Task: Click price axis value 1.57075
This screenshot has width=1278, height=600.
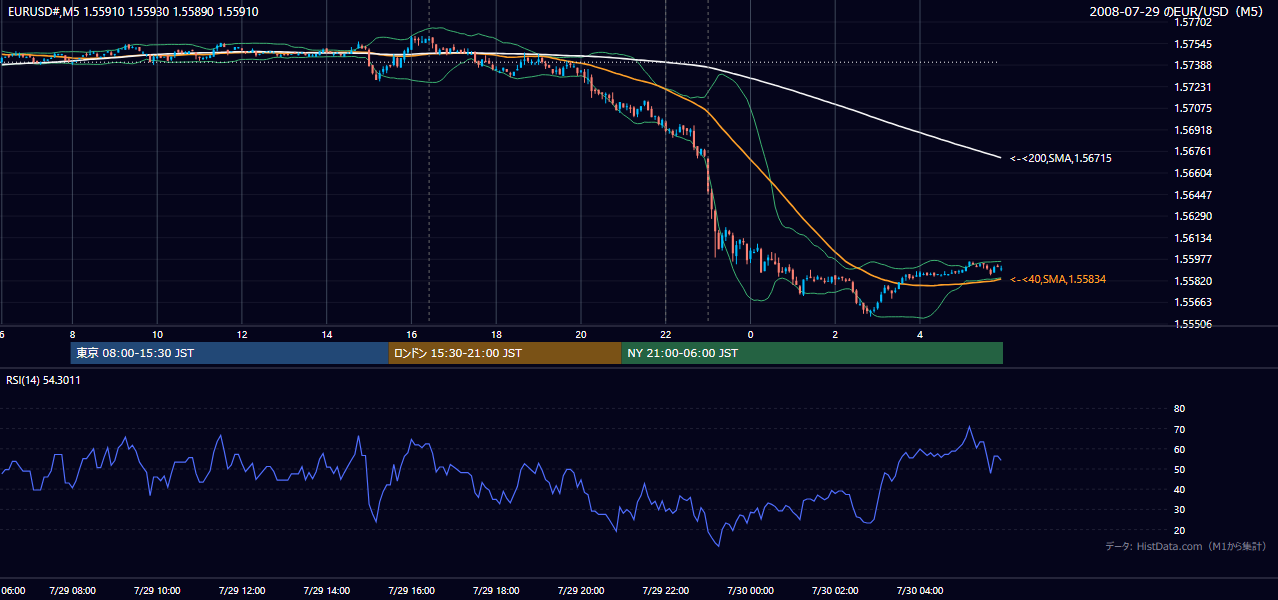Action: coord(1191,108)
